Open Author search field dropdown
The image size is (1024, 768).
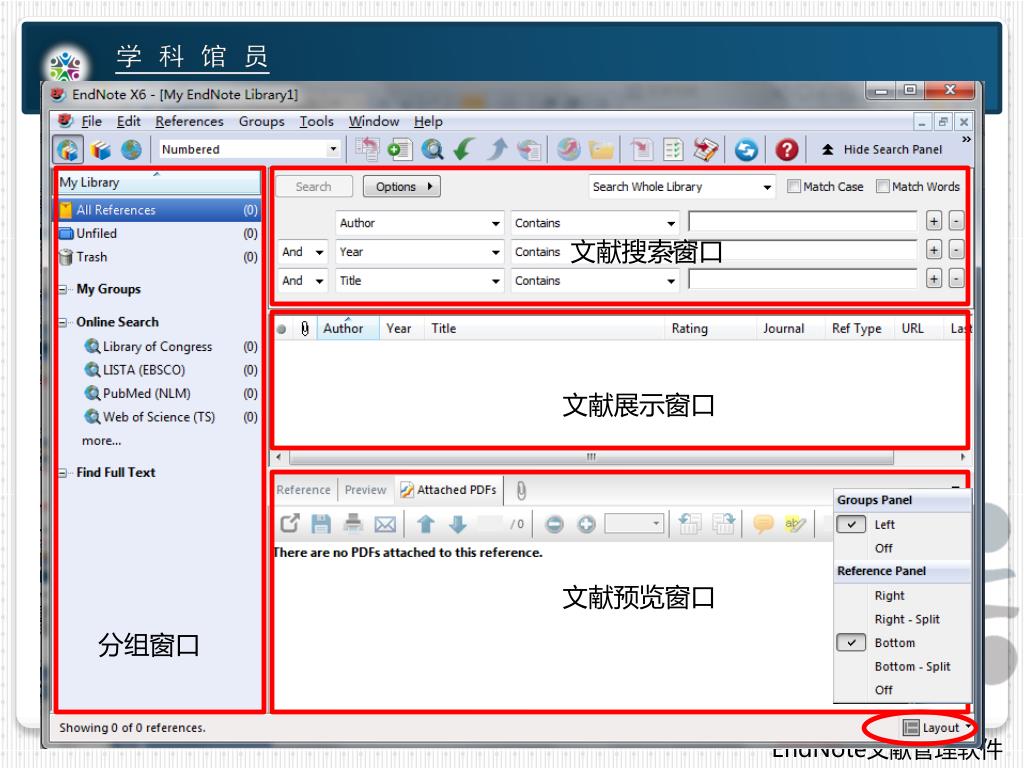(x=496, y=223)
